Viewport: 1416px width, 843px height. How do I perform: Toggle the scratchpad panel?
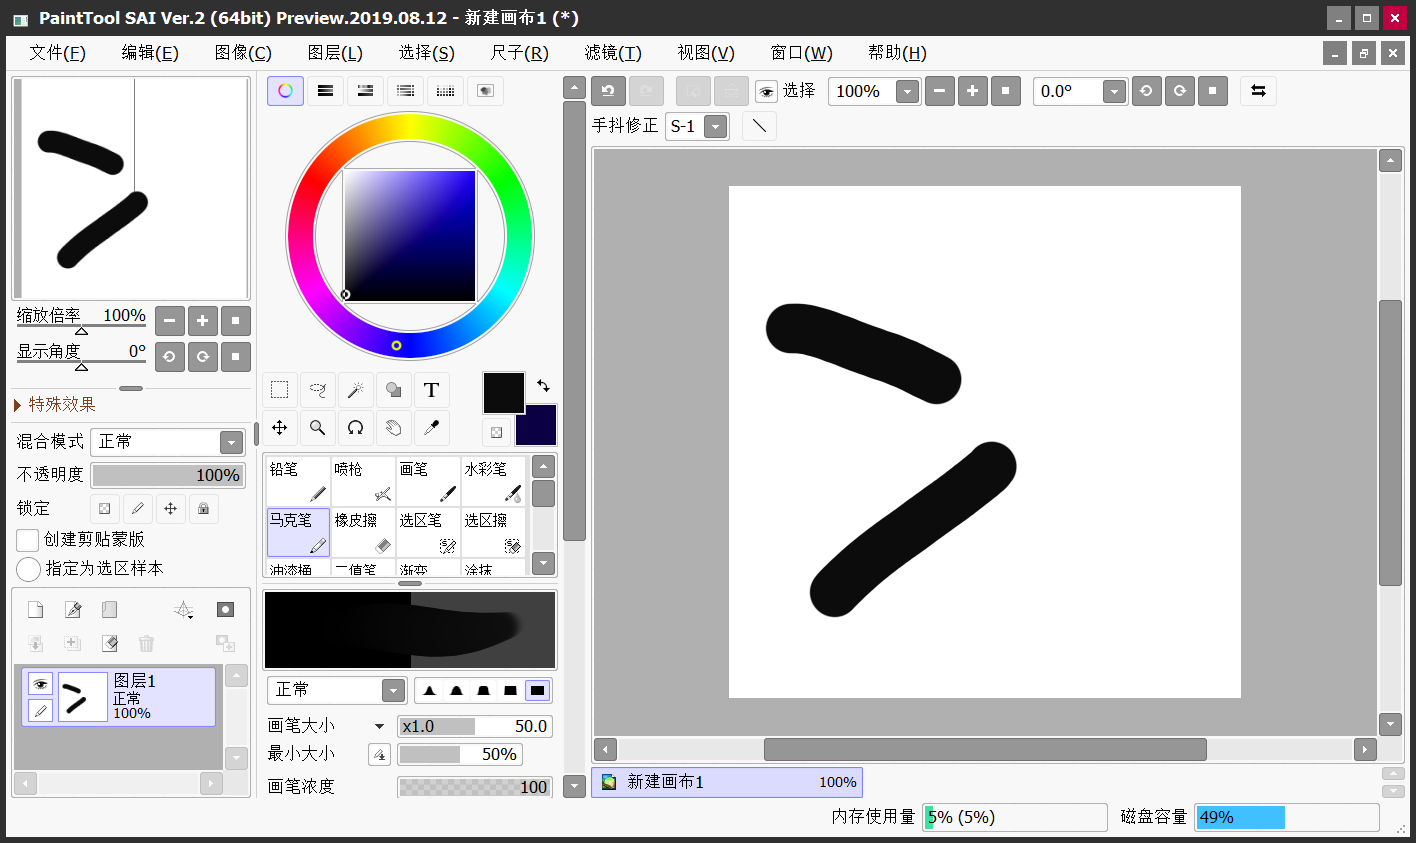click(485, 91)
